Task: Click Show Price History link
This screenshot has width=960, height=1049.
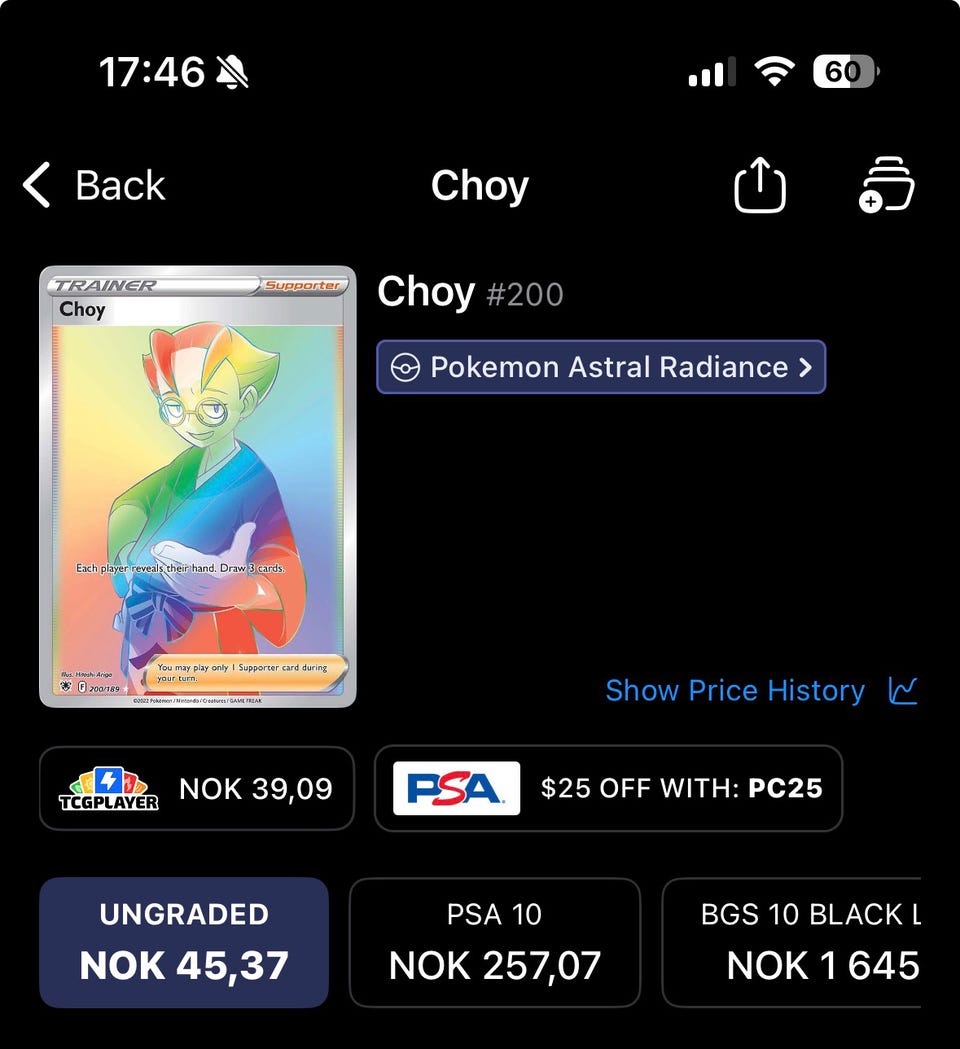Action: tap(735, 690)
